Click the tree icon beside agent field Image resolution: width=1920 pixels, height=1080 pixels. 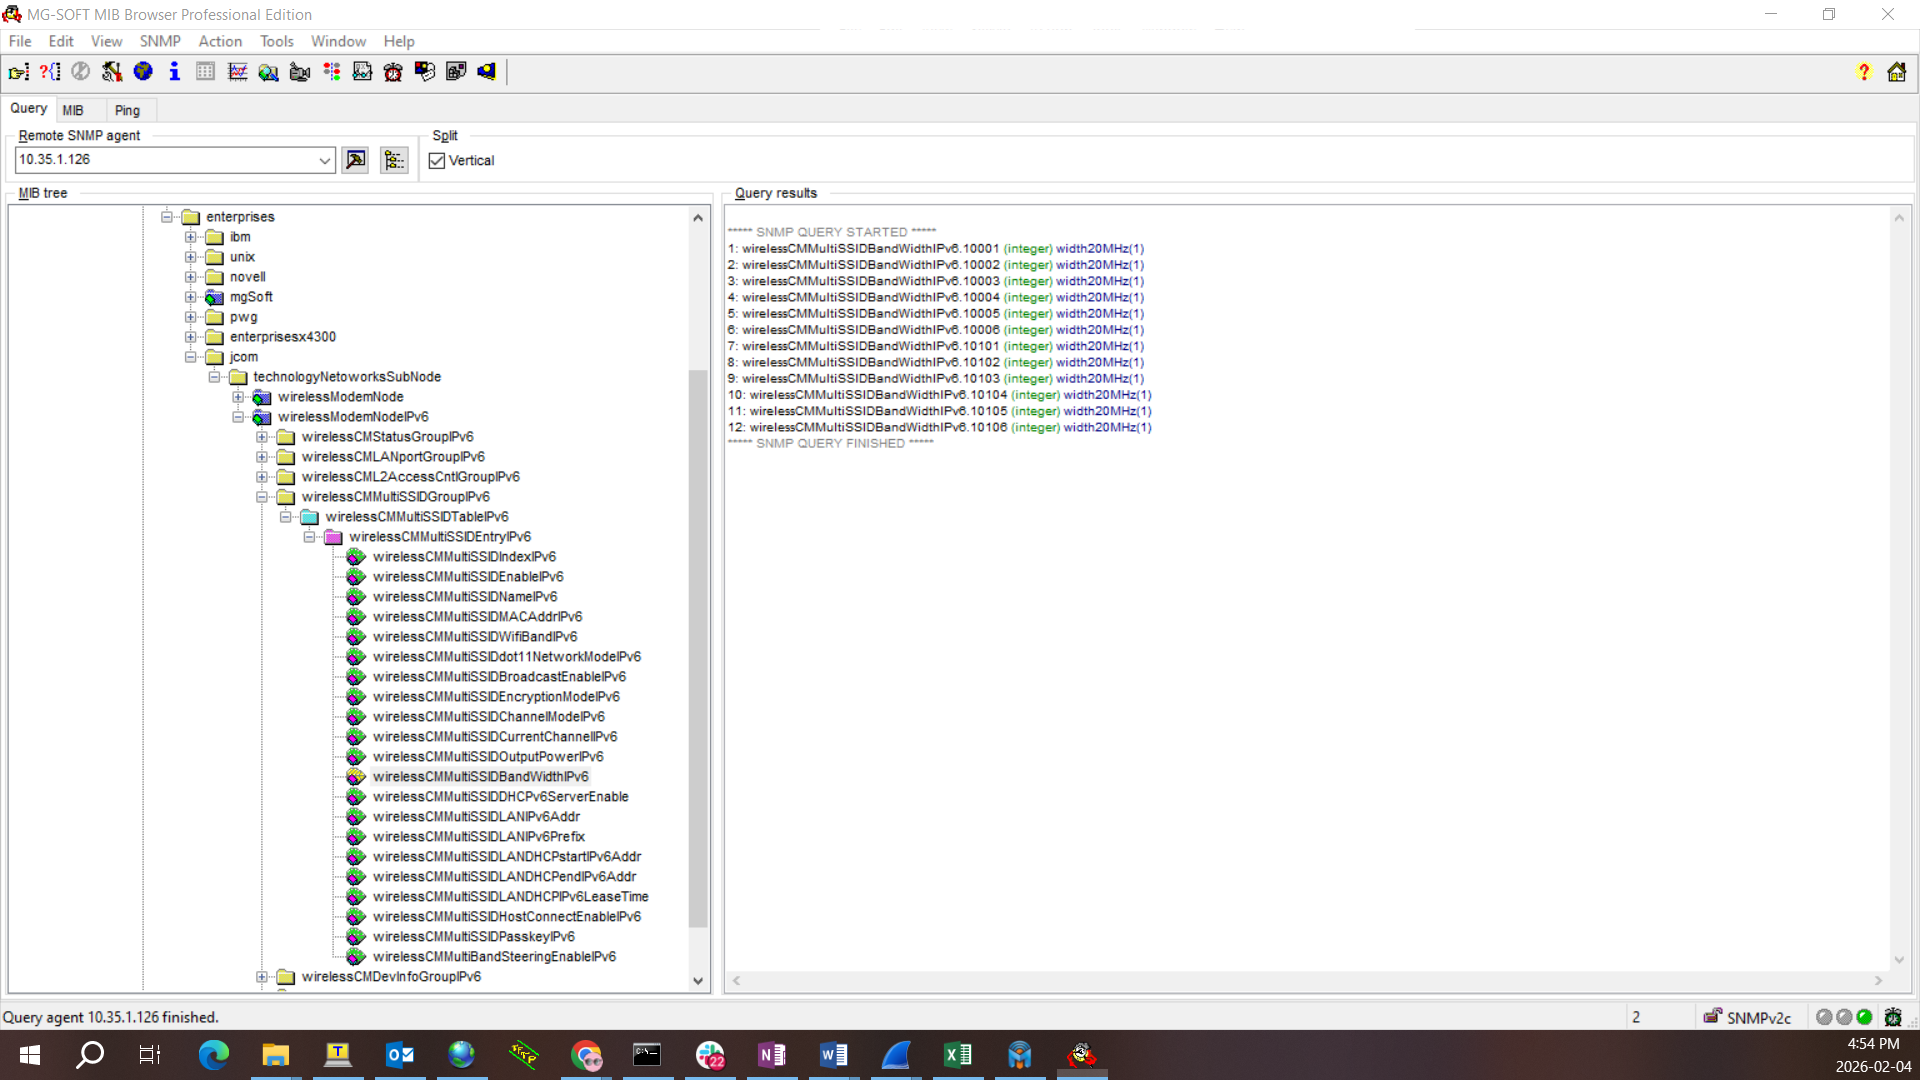click(394, 160)
